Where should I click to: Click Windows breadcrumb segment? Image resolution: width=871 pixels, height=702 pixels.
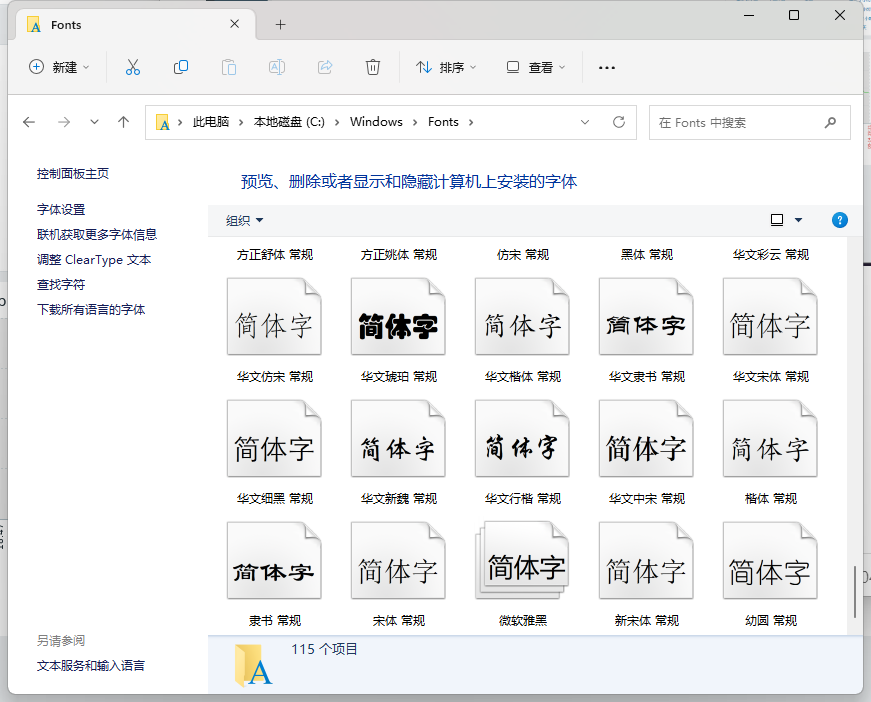point(376,122)
